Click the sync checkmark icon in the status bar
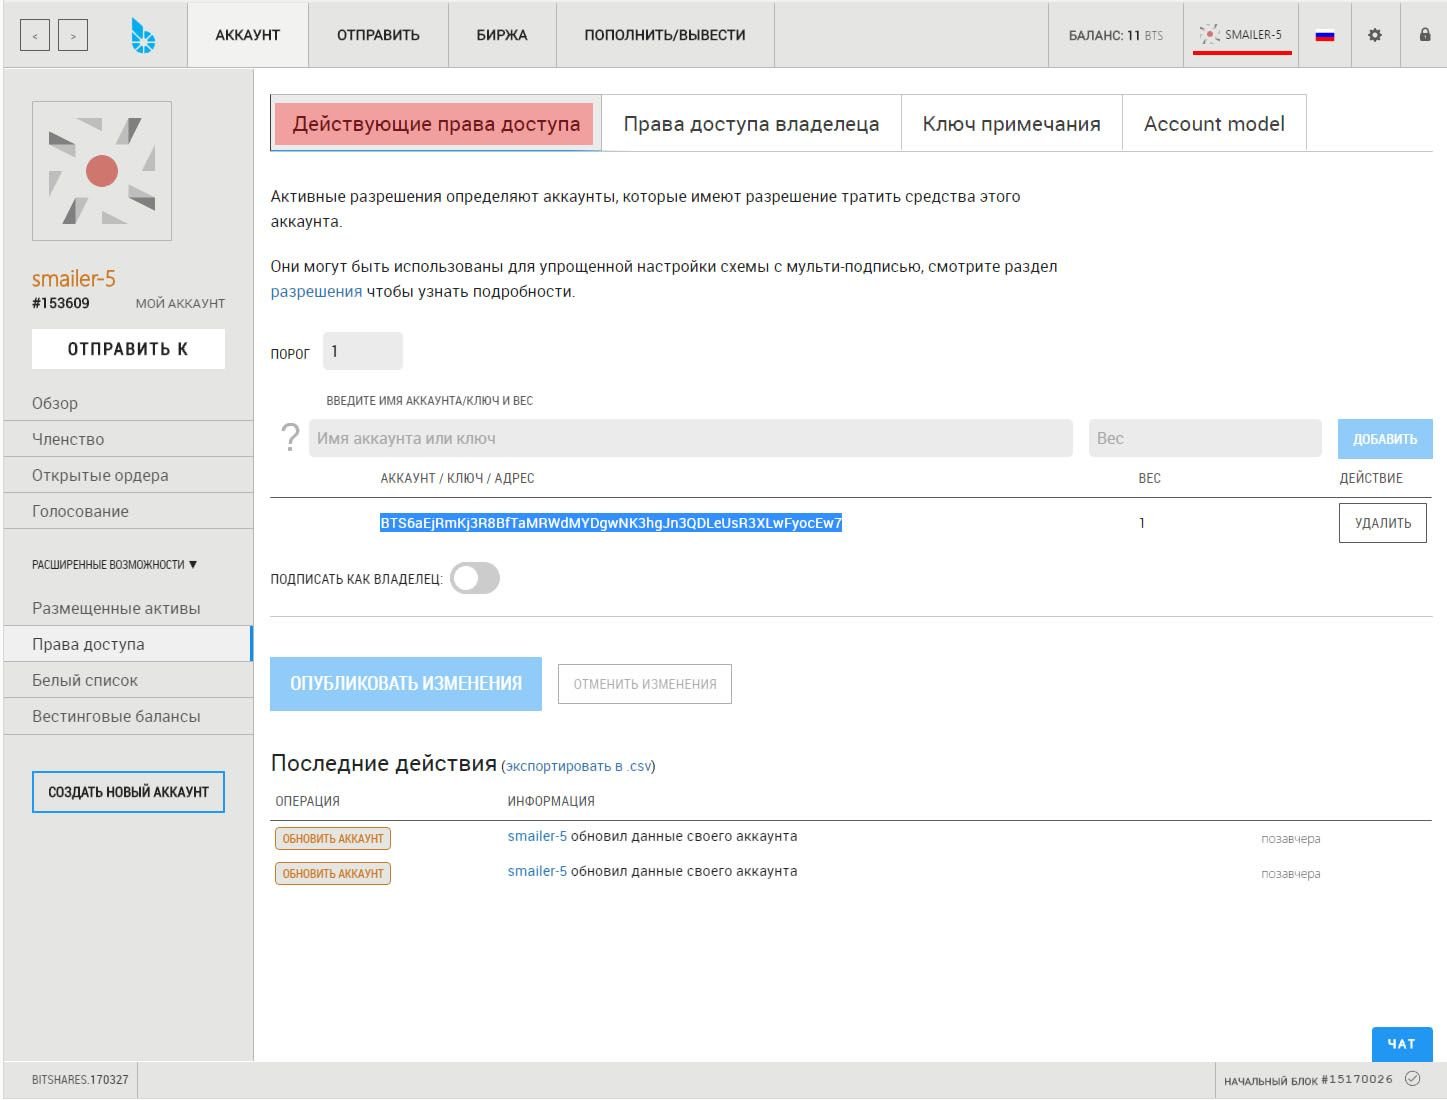Viewport: 1447px width, 1100px height. click(x=1413, y=1079)
